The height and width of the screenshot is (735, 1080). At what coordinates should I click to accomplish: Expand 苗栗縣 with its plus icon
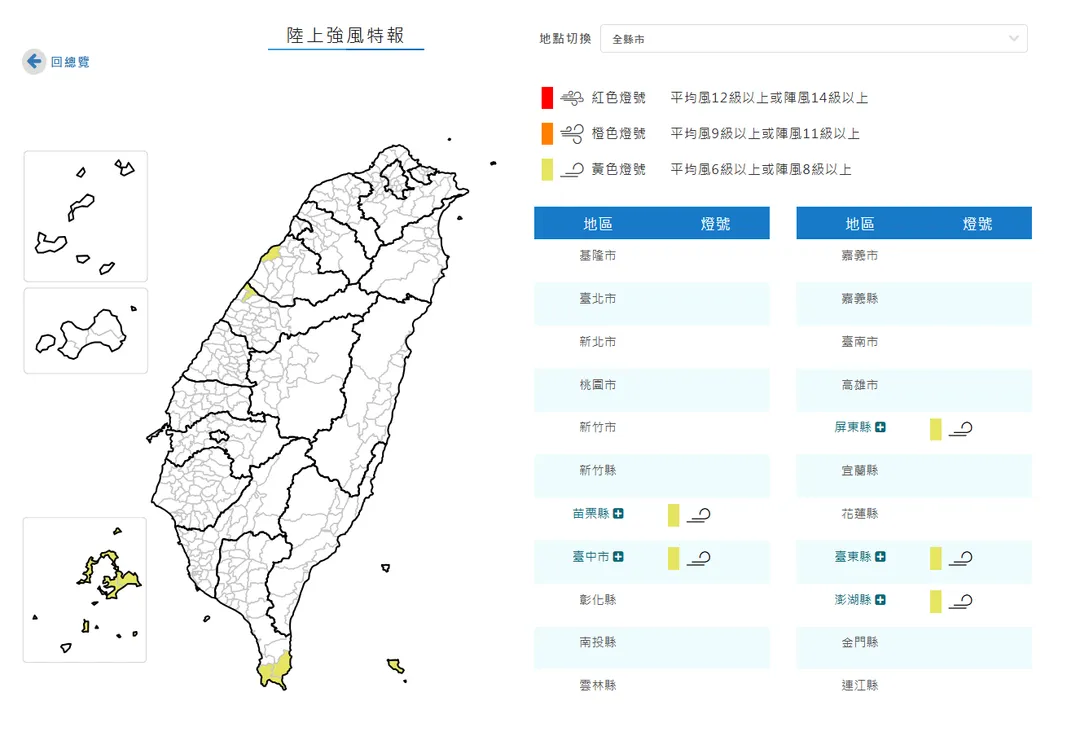coord(618,513)
